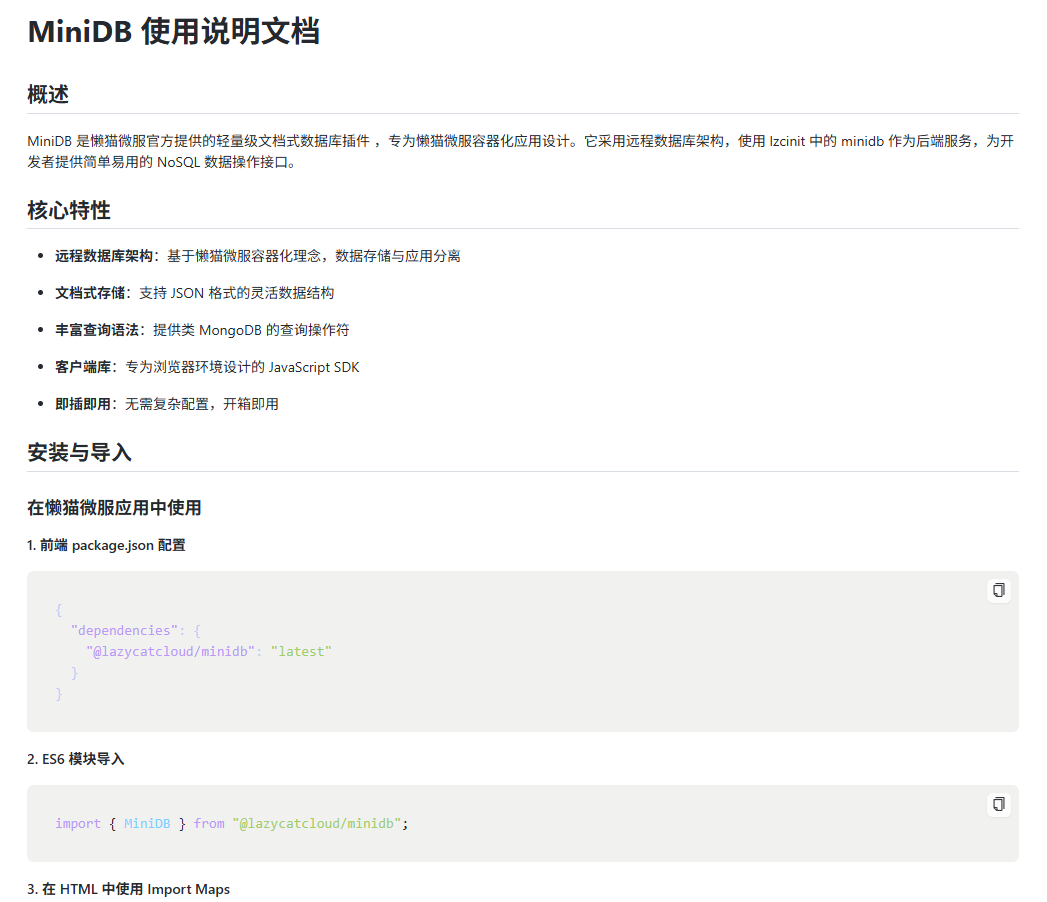1047x902 pixels.
Task: Click the 即插即用 bullet item
Action: click(167, 405)
